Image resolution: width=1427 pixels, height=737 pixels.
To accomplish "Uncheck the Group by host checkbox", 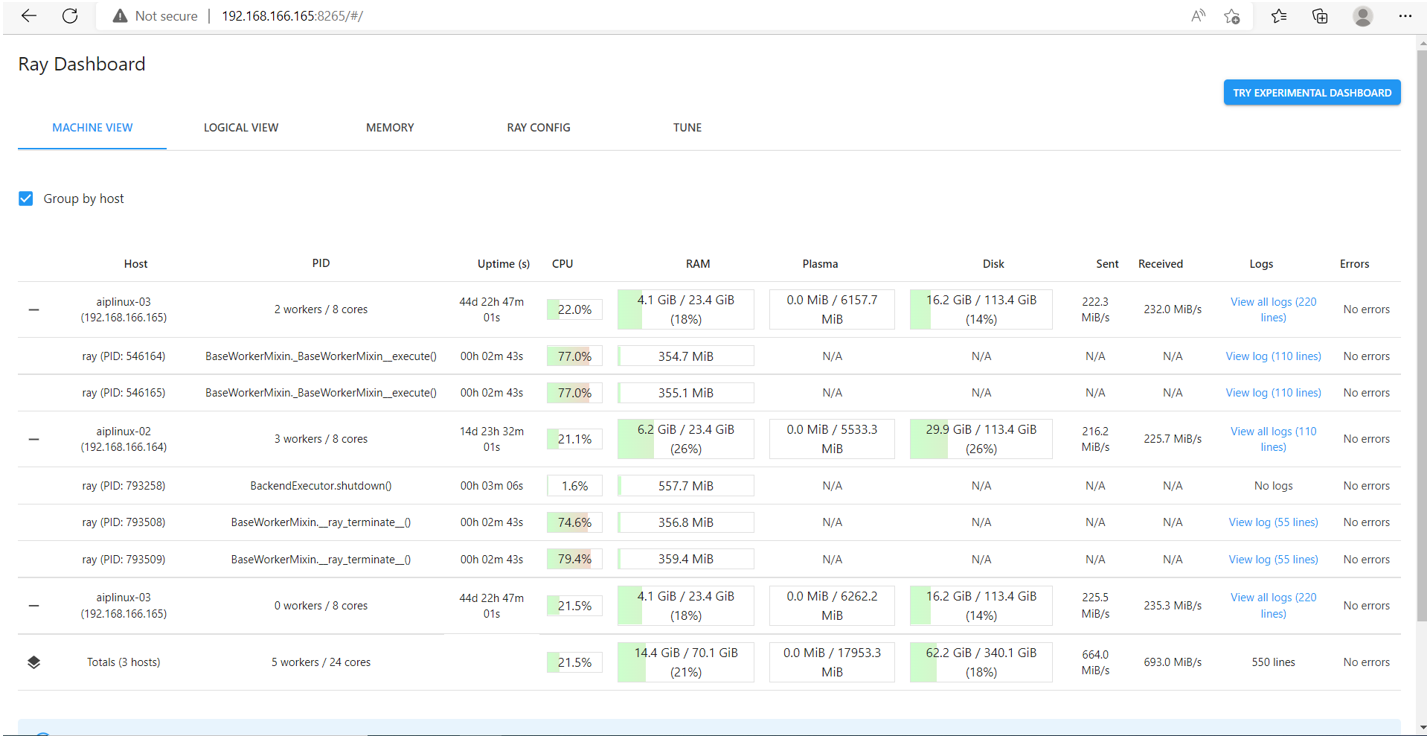I will point(26,199).
